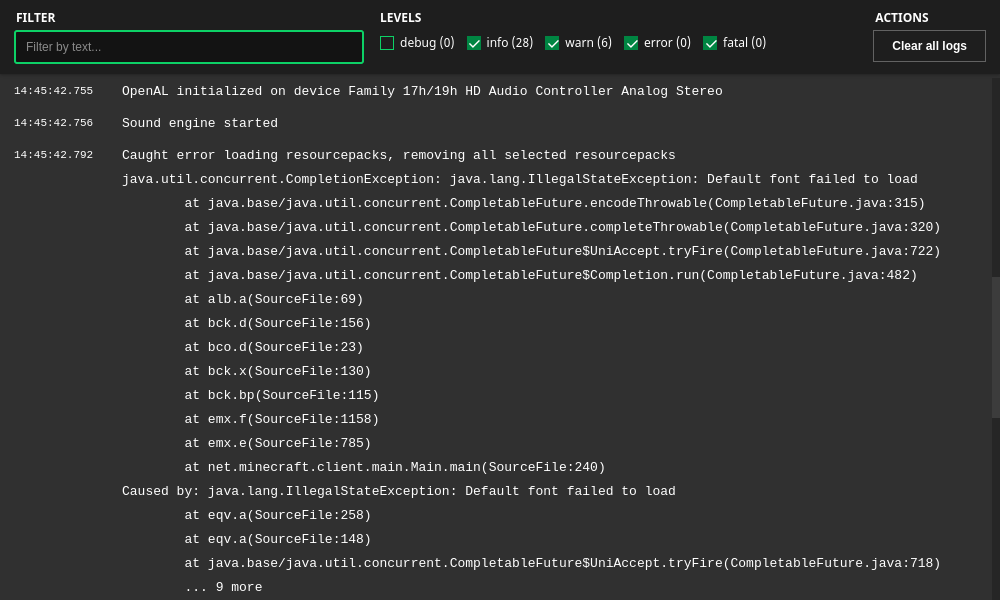
Task: Click the 'at emx.f(SourceFile:1158)' line
Action: pos(281,419)
